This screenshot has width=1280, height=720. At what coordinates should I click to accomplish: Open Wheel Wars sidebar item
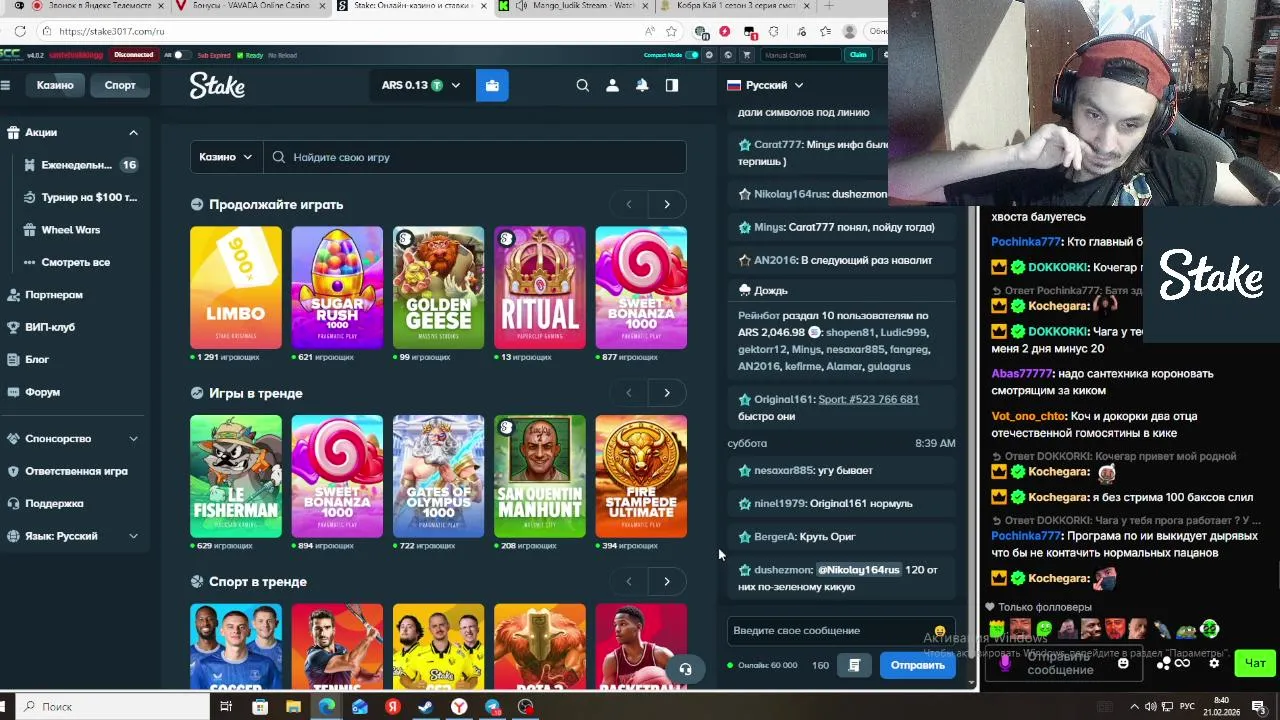(80, 230)
